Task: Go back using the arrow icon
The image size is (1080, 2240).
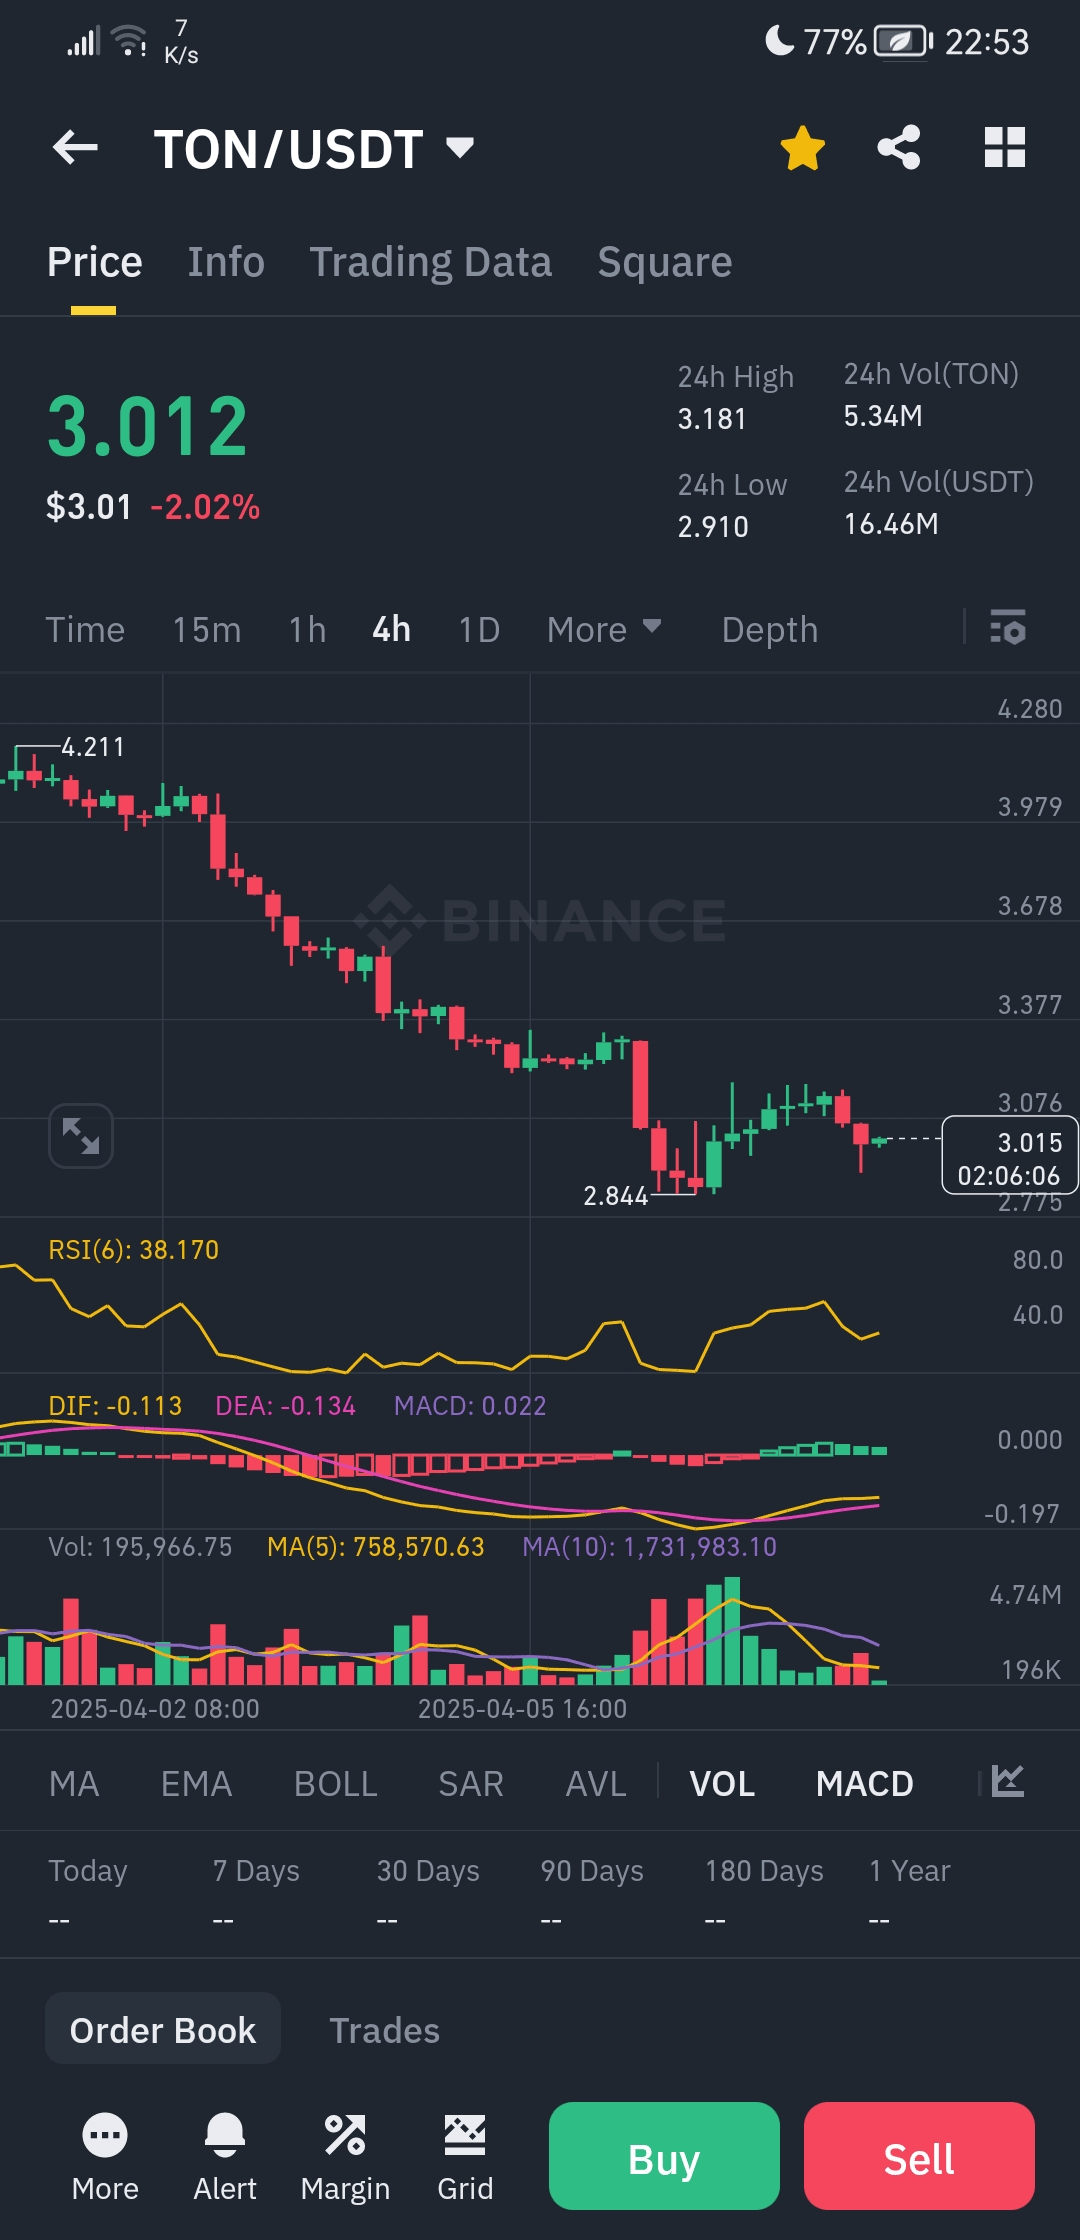Action: (x=75, y=148)
